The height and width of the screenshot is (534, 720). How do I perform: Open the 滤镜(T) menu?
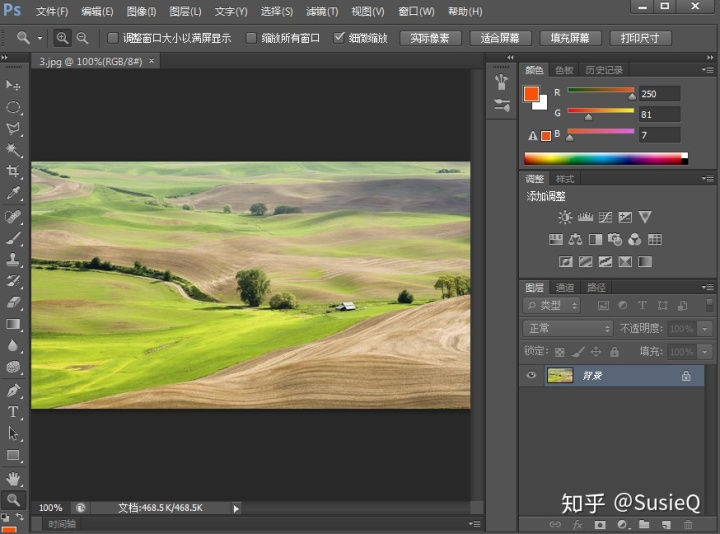point(322,11)
